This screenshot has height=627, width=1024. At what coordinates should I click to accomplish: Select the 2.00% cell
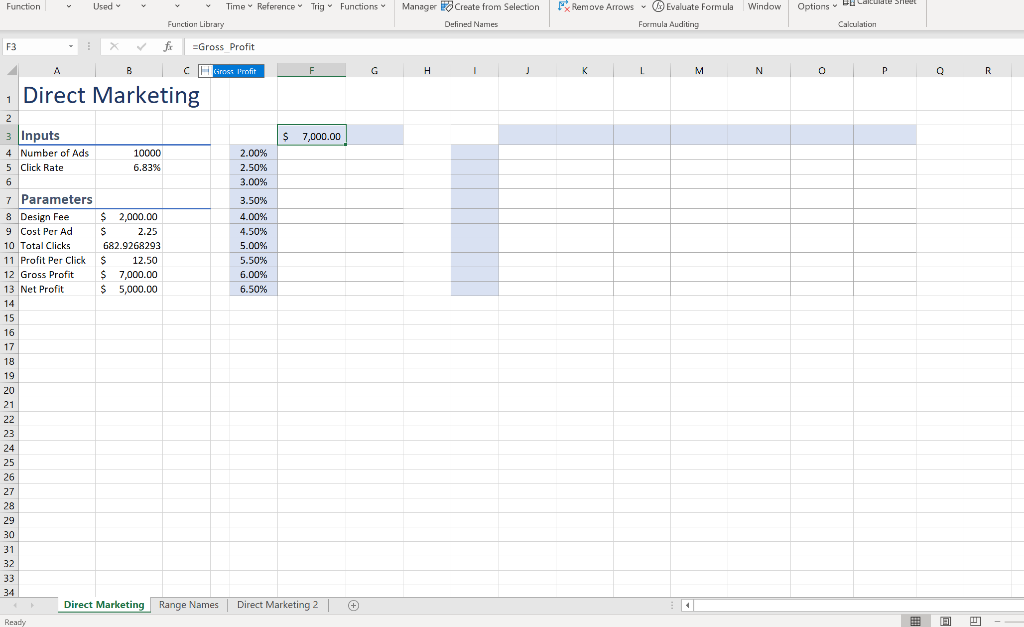click(253, 153)
